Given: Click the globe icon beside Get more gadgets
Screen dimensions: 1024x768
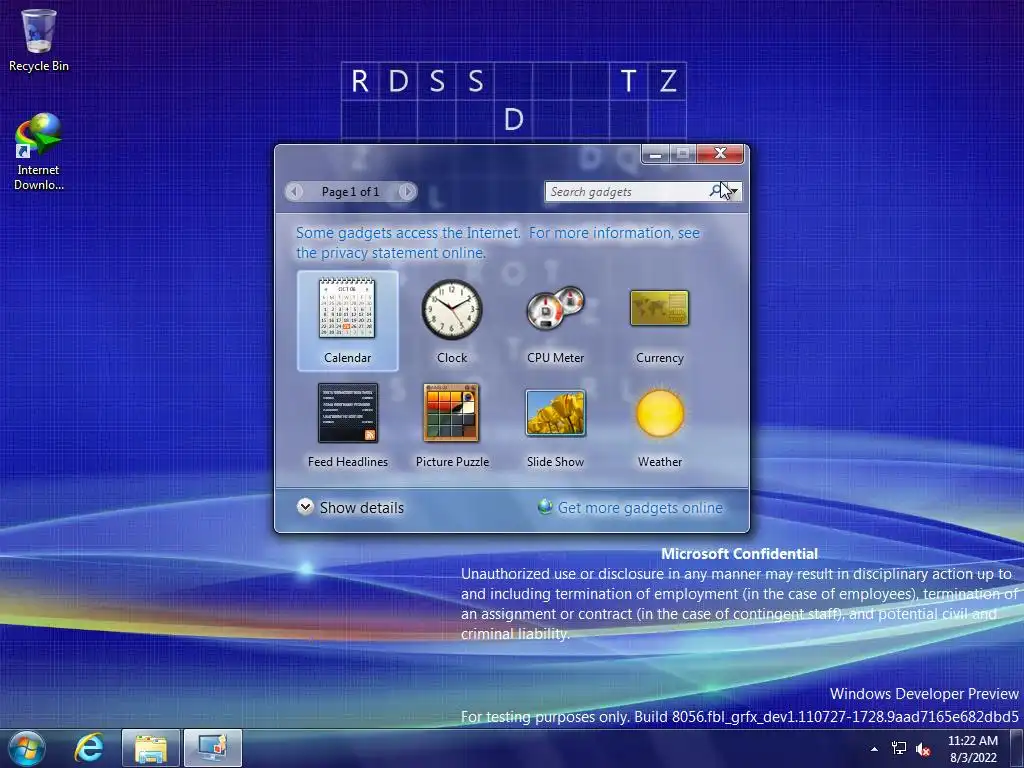Looking at the screenshot, I should coord(545,507).
